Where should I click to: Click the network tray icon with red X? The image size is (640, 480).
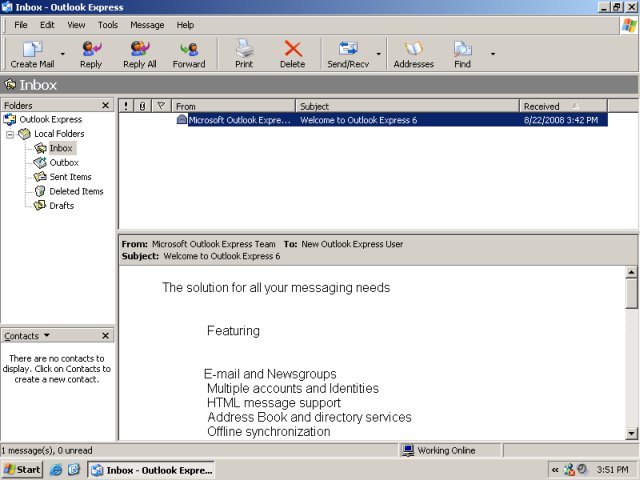click(x=569, y=470)
